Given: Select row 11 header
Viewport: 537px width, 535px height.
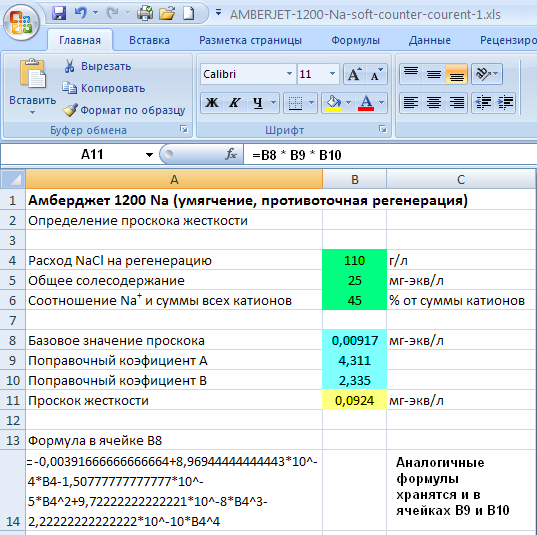Looking at the screenshot, I should [13, 400].
